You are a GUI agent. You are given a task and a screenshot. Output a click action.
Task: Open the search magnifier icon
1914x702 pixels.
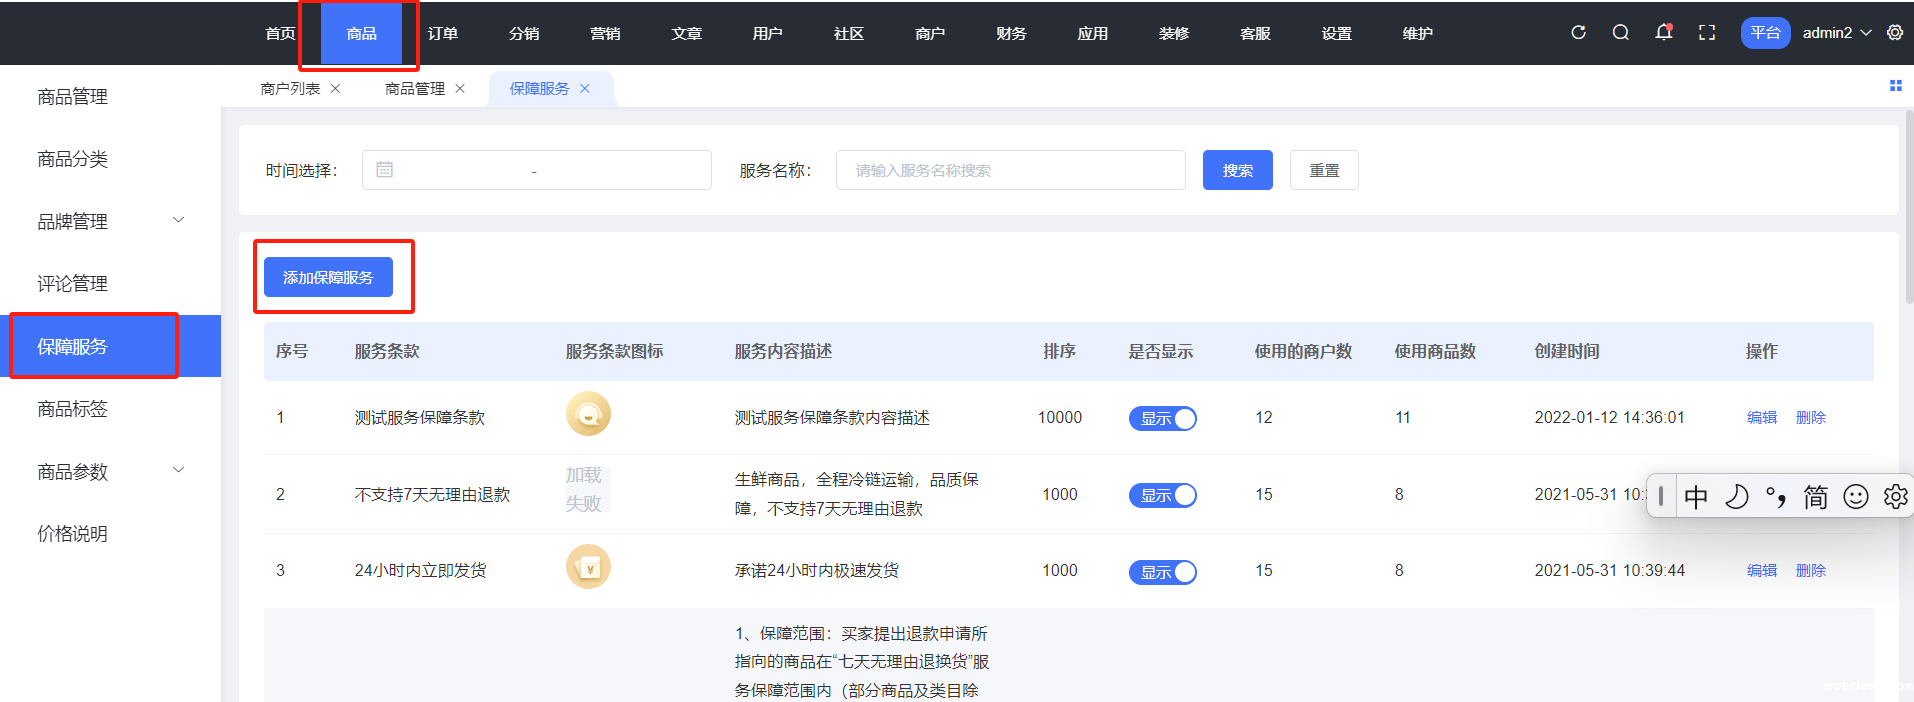pyautogui.click(x=1621, y=33)
